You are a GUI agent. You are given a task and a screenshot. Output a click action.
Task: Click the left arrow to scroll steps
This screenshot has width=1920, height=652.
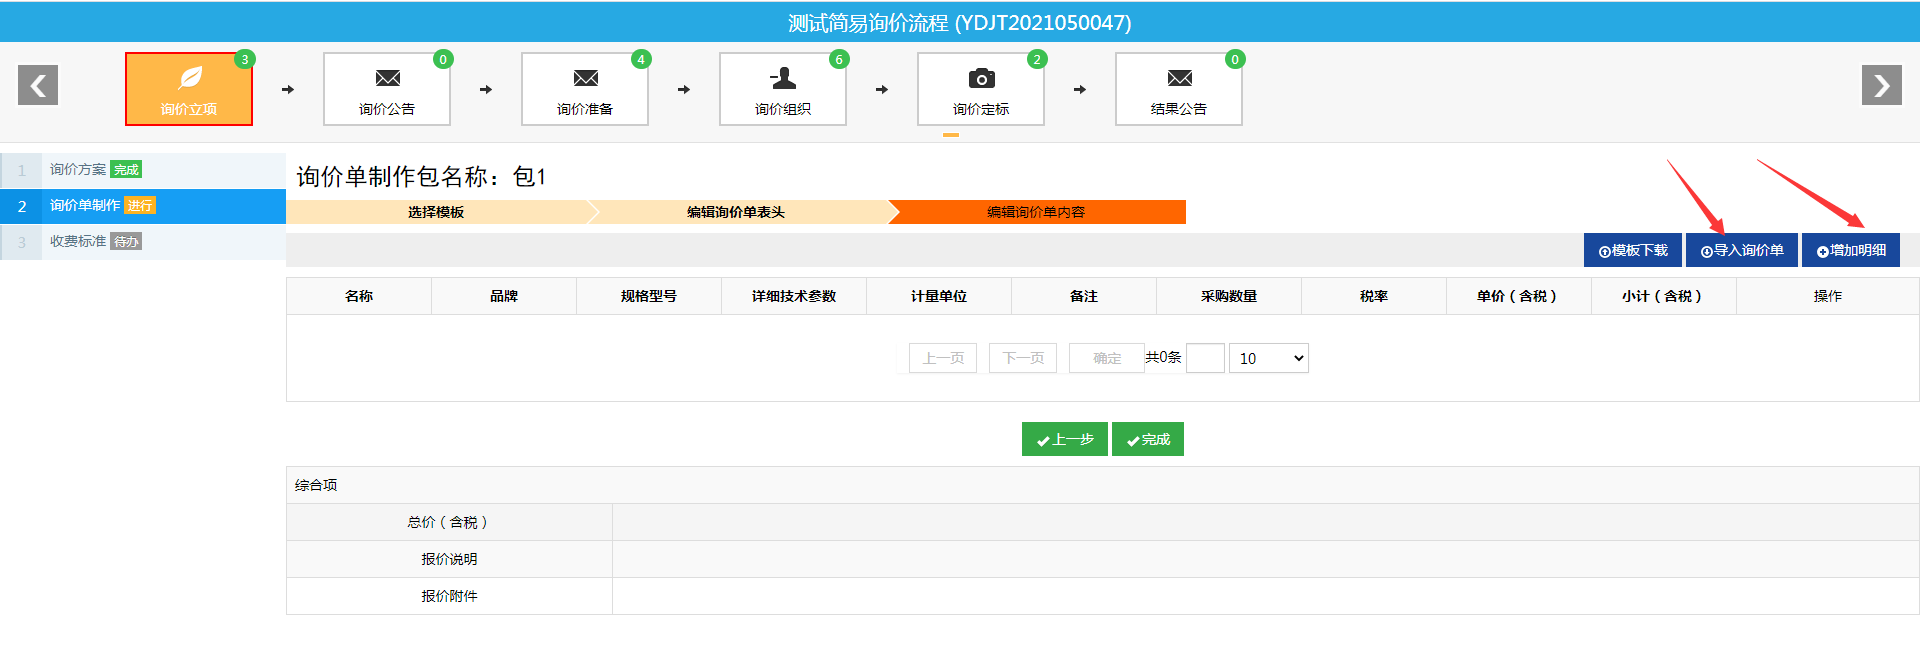[x=38, y=86]
